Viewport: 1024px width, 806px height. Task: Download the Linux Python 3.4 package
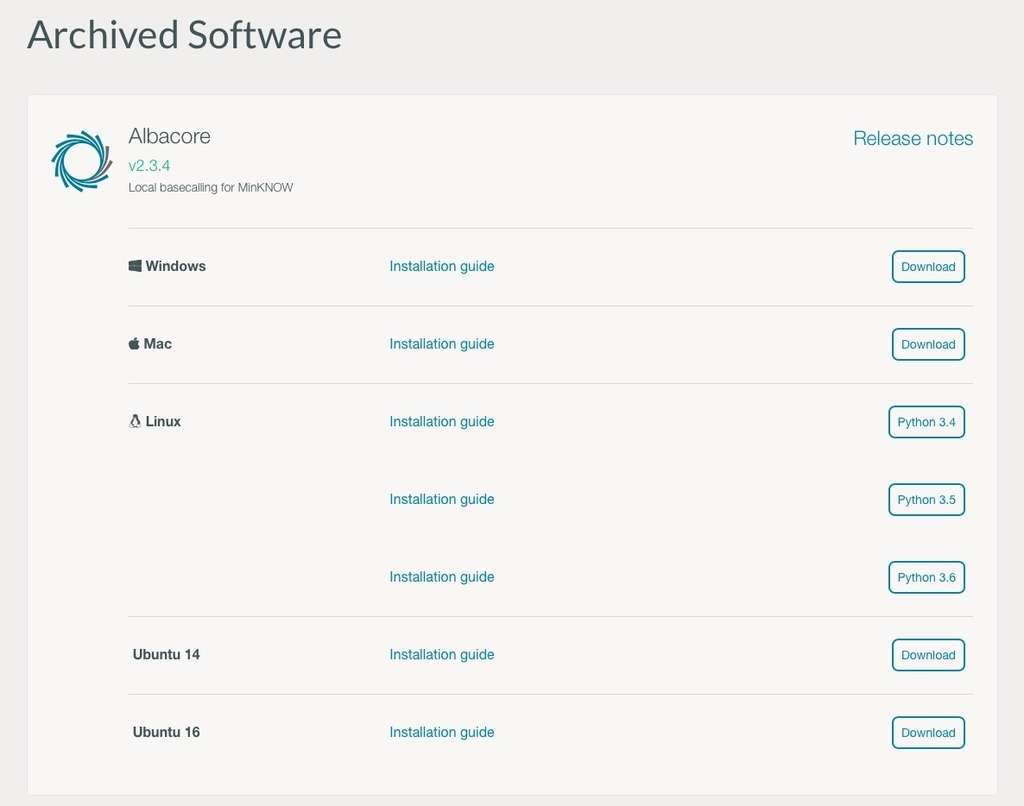click(926, 422)
